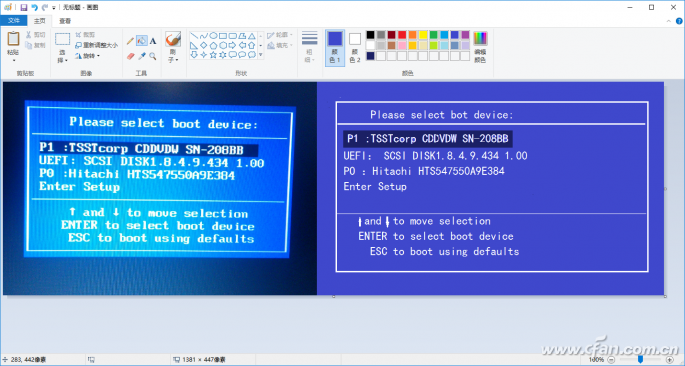
Task: Click the canvas text "Enter Setup" on the redrawn panel
Action: [375, 186]
